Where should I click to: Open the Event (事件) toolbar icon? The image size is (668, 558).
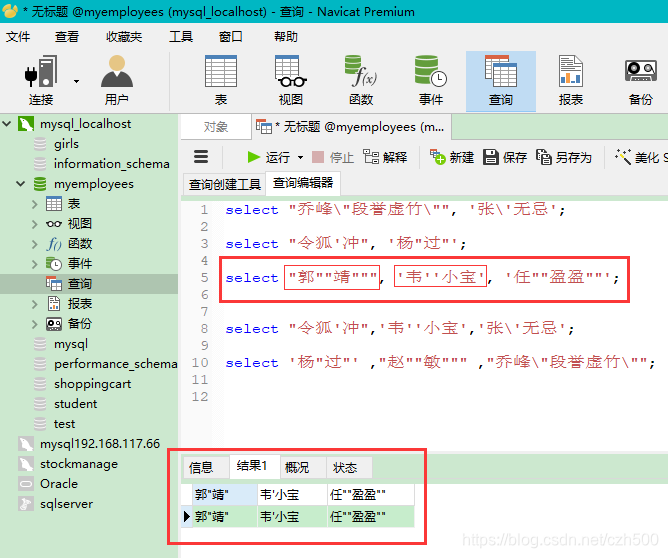431,72
